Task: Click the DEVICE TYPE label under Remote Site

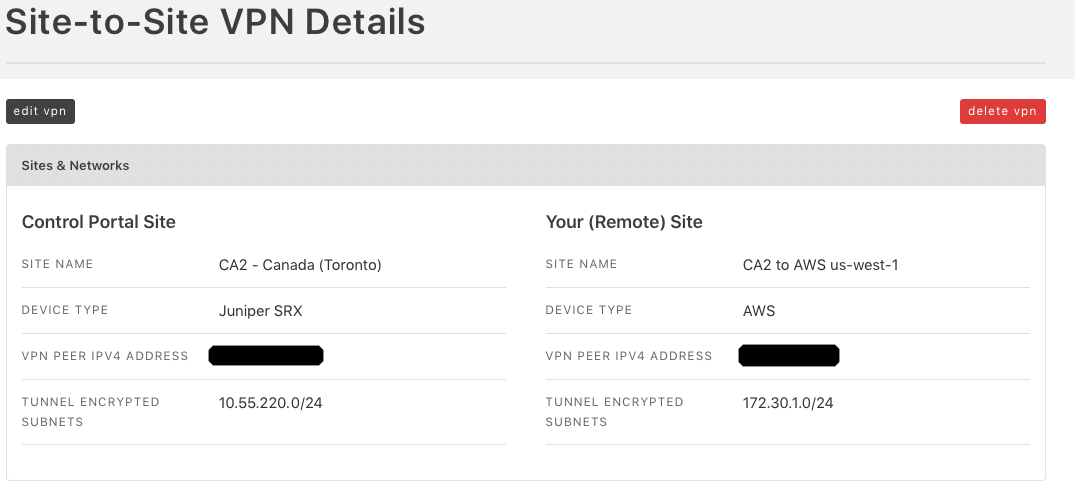Action: (x=589, y=310)
